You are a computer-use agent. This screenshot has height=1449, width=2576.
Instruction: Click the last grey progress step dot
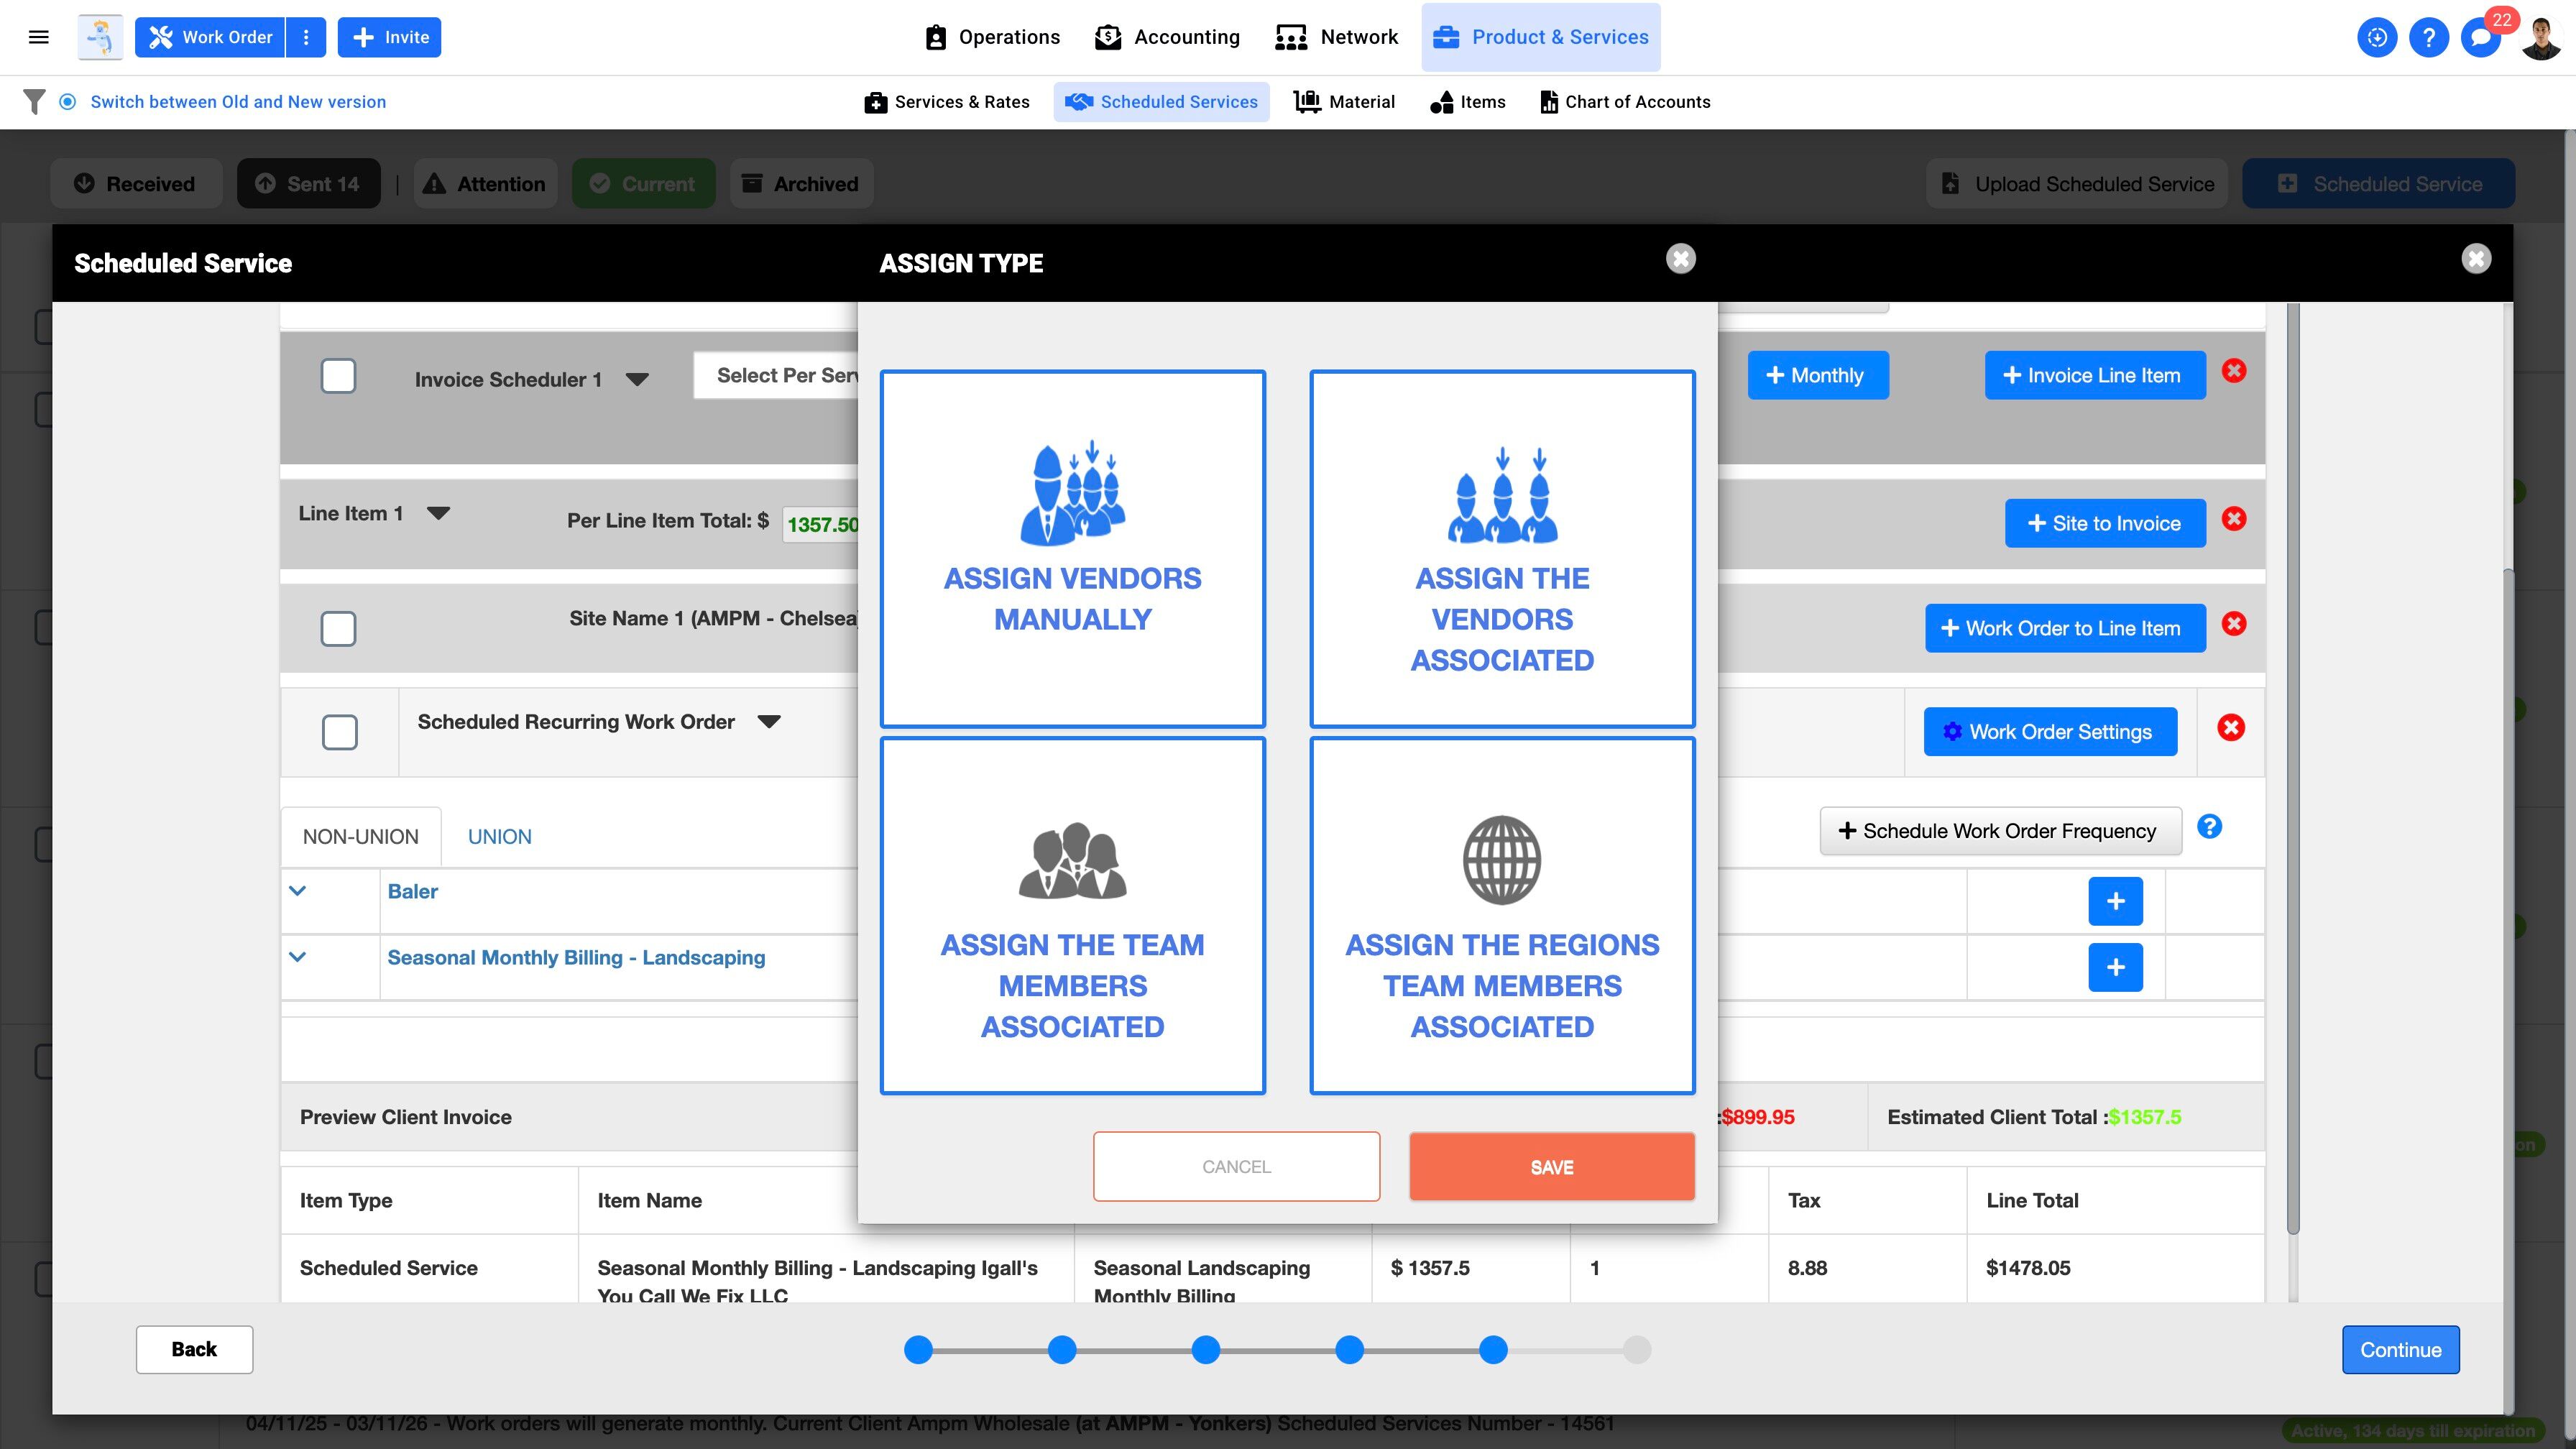pos(1636,1350)
